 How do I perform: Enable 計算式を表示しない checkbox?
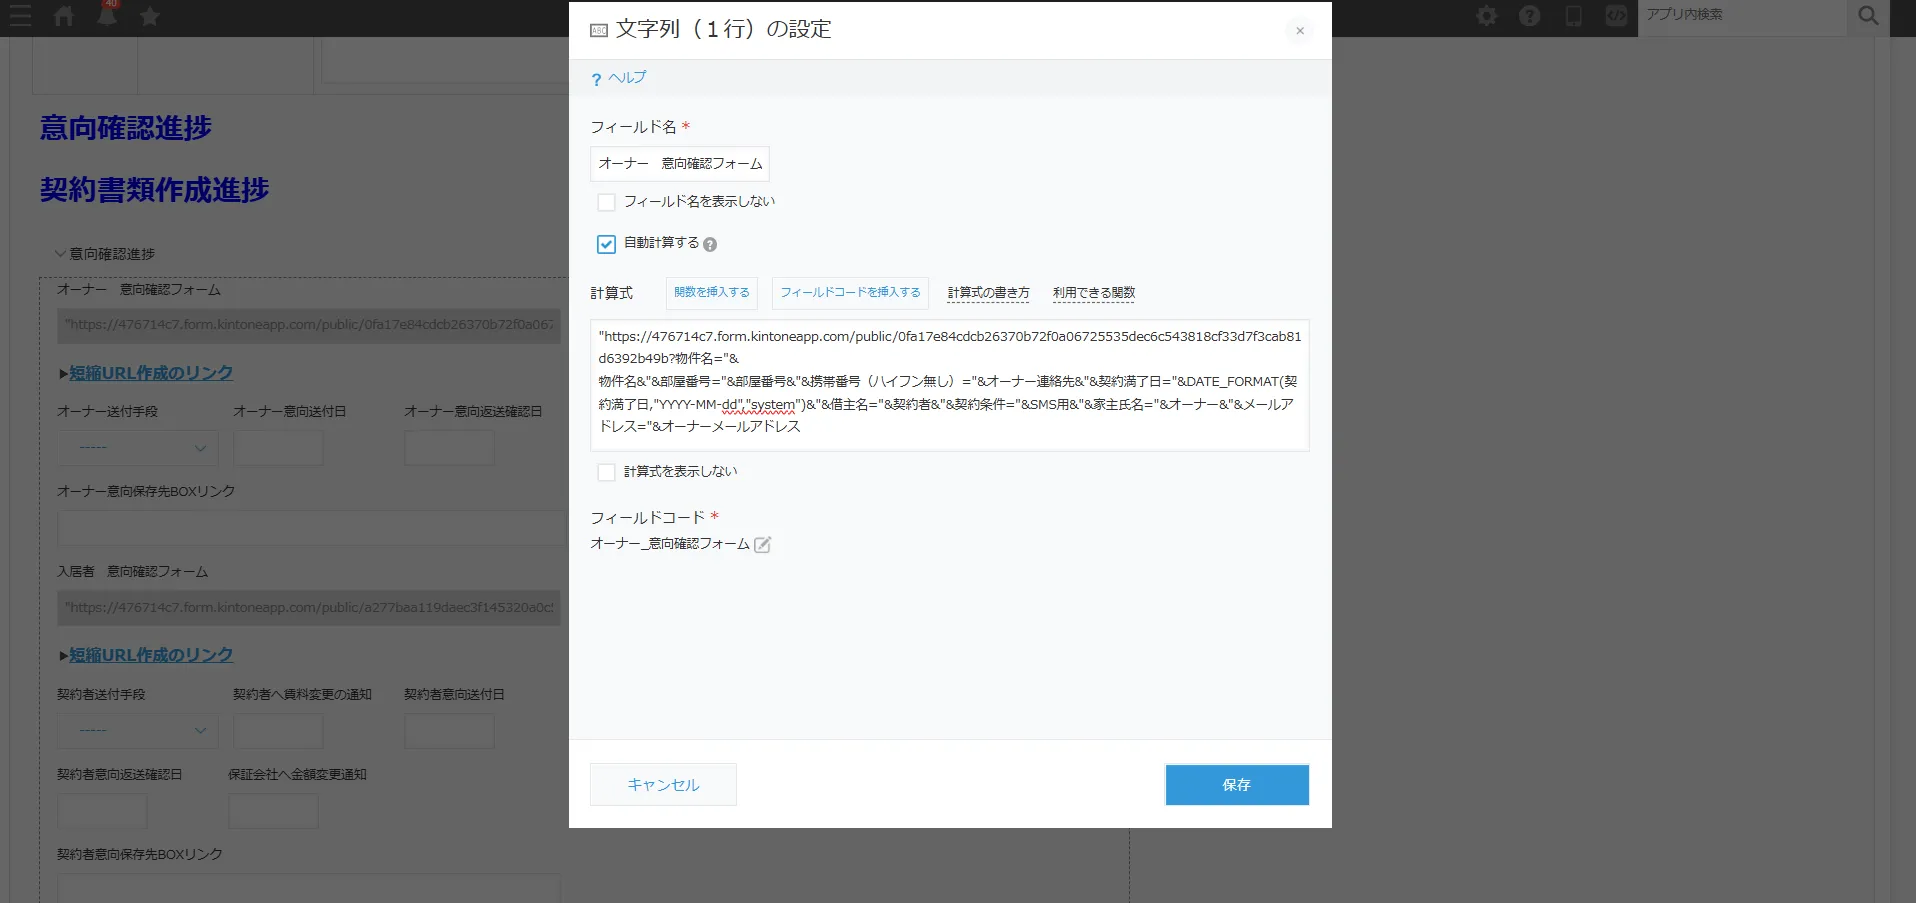606,472
